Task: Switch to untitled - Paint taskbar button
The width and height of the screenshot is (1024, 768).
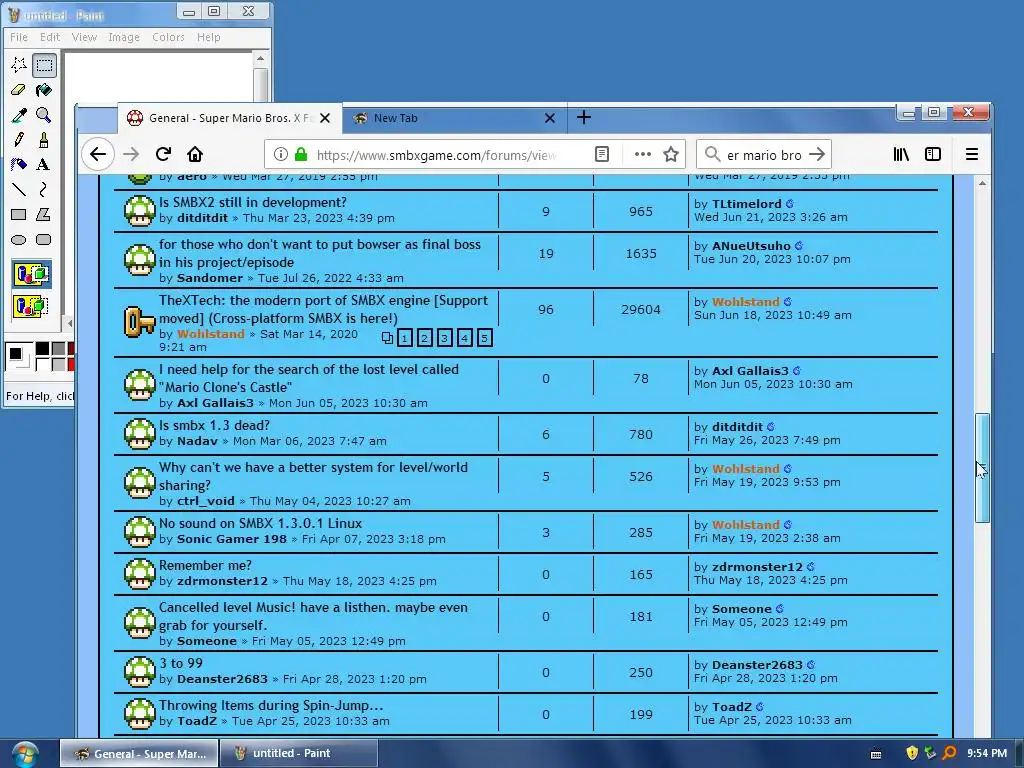Action: (x=298, y=753)
